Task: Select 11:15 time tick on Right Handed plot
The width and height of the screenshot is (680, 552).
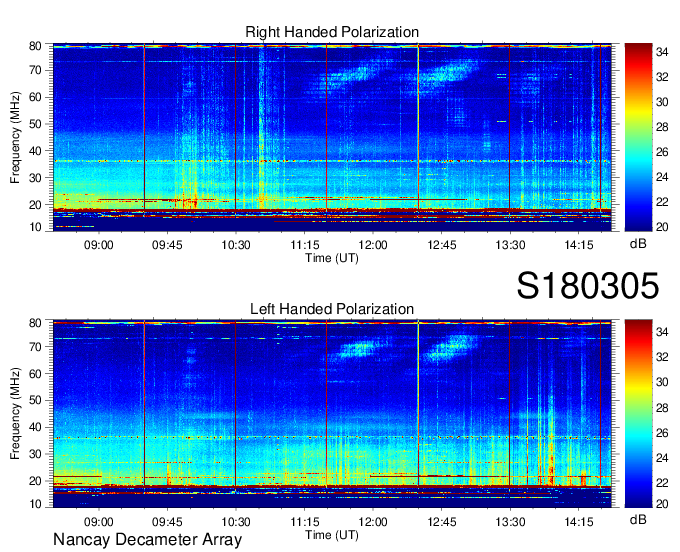Action: click(x=304, y=245)
